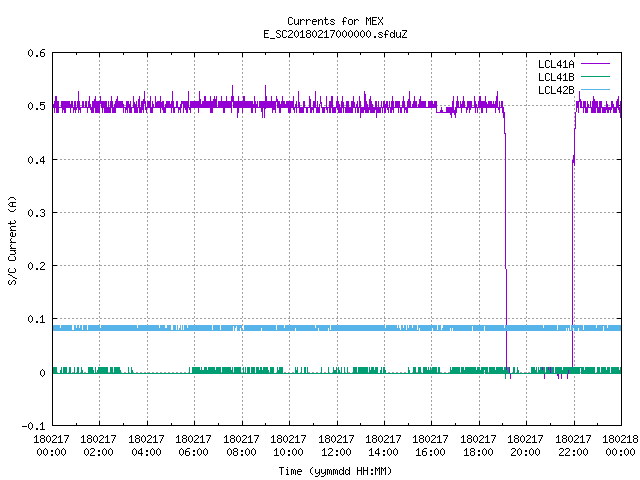640x480 pixels.
Task: Click the 180217 00:00 x-axis tick label
Action: tap(51, 445)
